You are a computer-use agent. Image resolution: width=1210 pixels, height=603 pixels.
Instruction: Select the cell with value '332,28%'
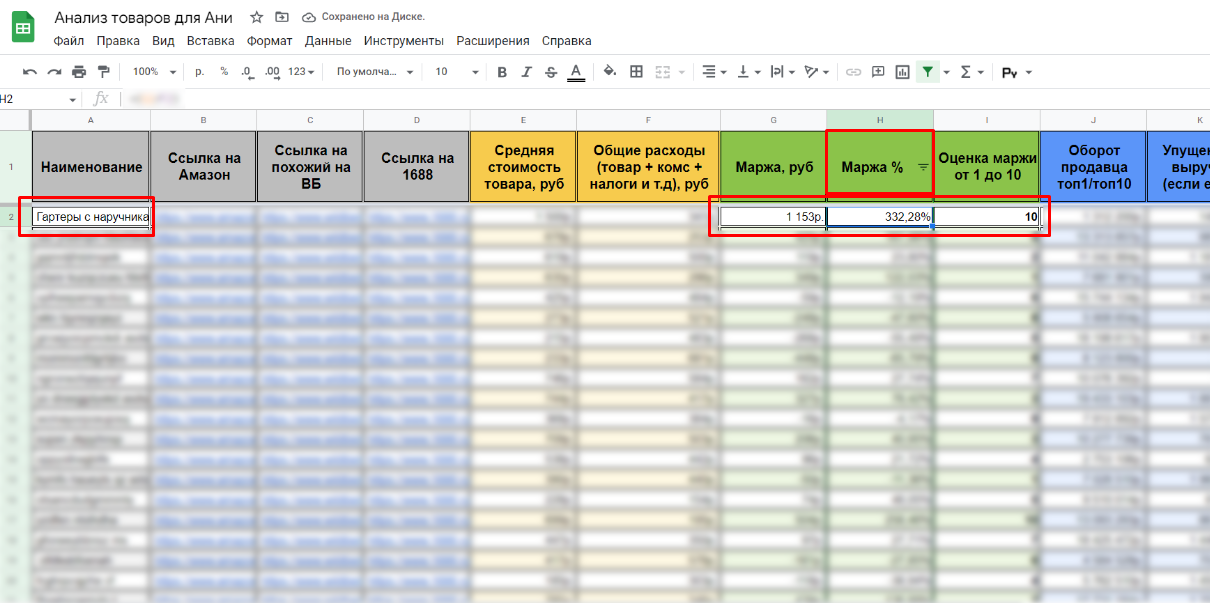pos(880,217)
